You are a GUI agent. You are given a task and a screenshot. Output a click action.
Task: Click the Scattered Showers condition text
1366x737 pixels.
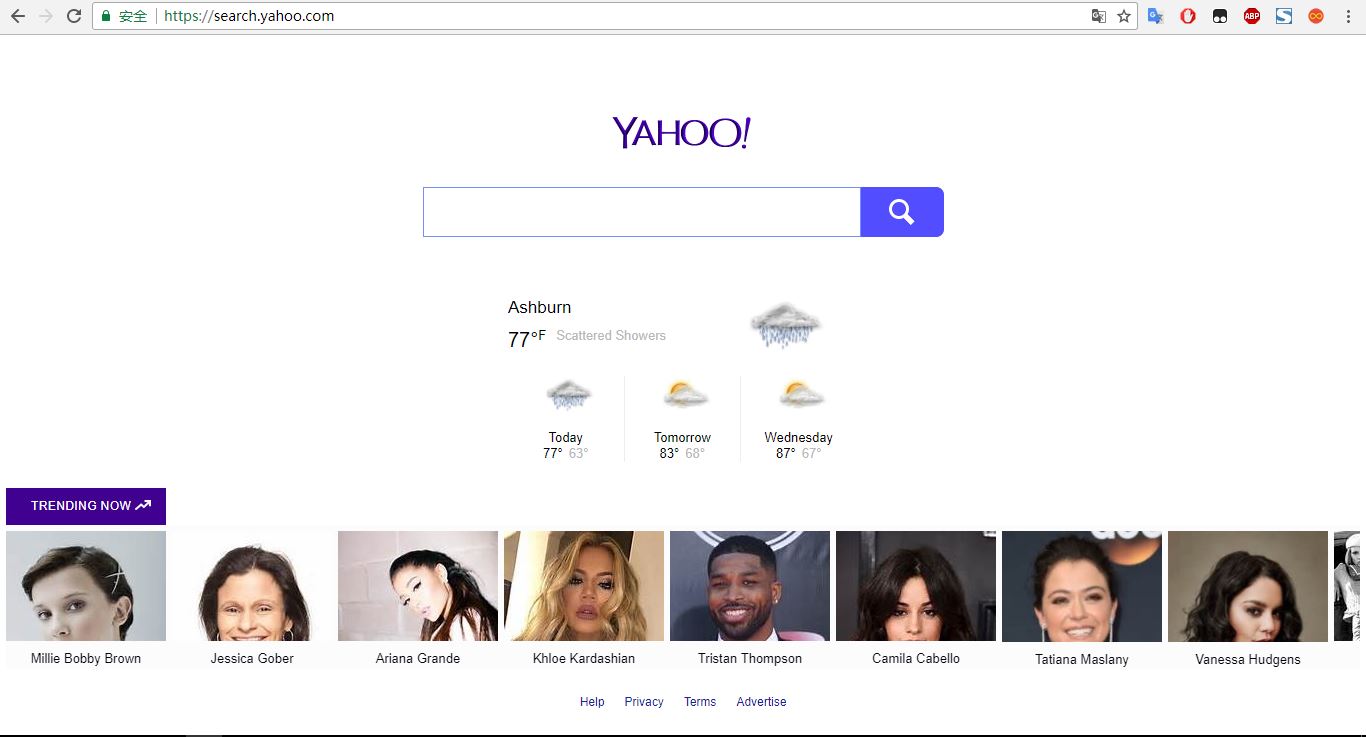tap(611, 335)
